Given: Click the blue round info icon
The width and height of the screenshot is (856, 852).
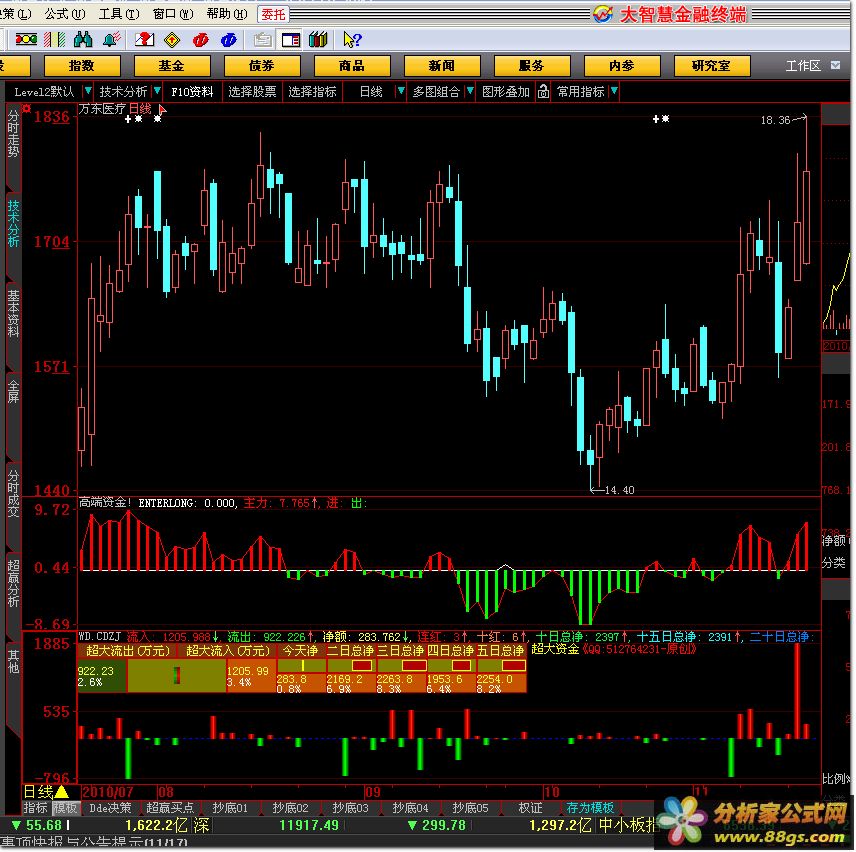Looking at the screenshot, I should (x=229, y=40).
